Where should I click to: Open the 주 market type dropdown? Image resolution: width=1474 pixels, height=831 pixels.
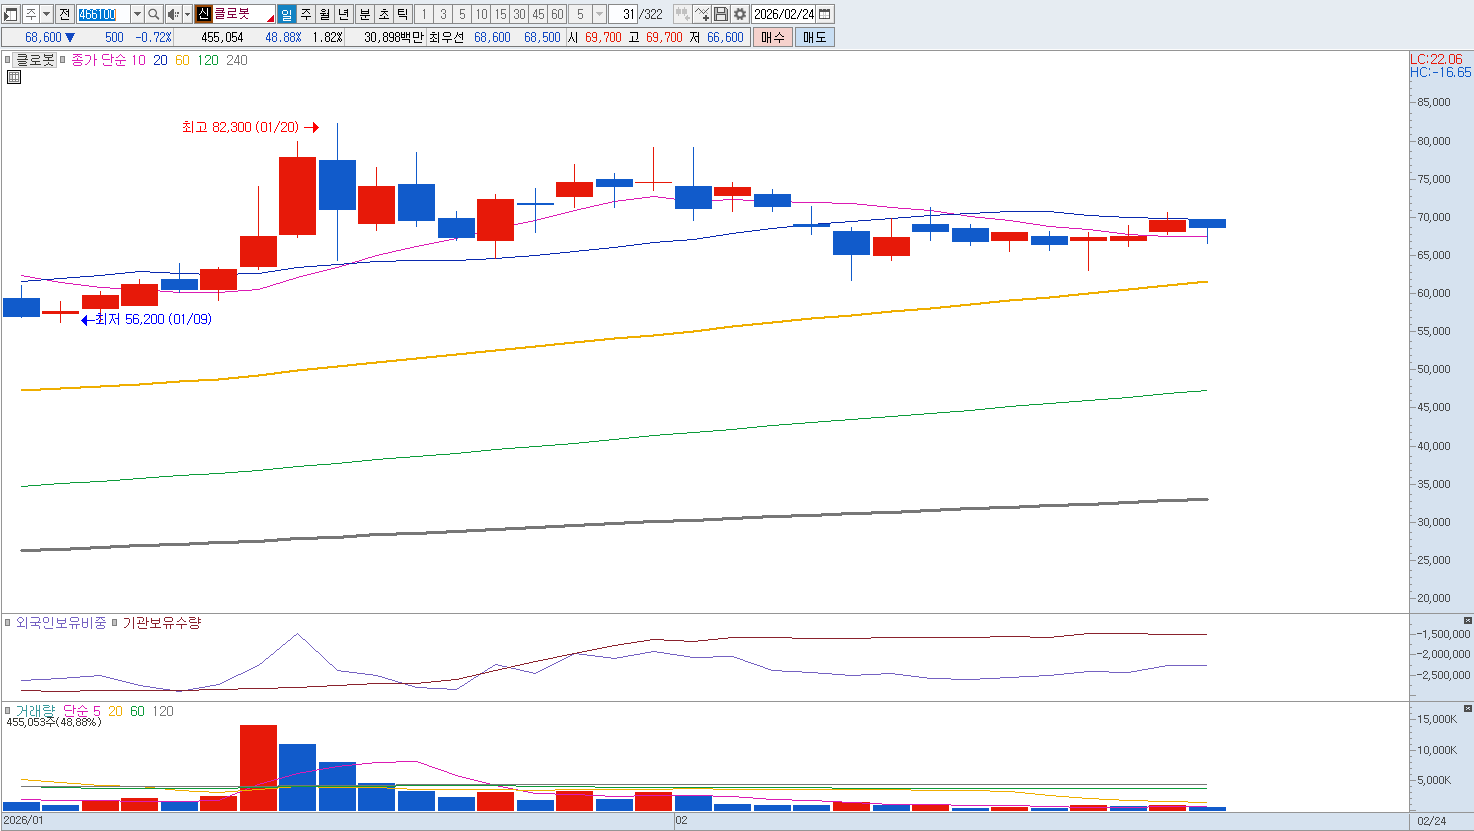(x=46, y=14)
